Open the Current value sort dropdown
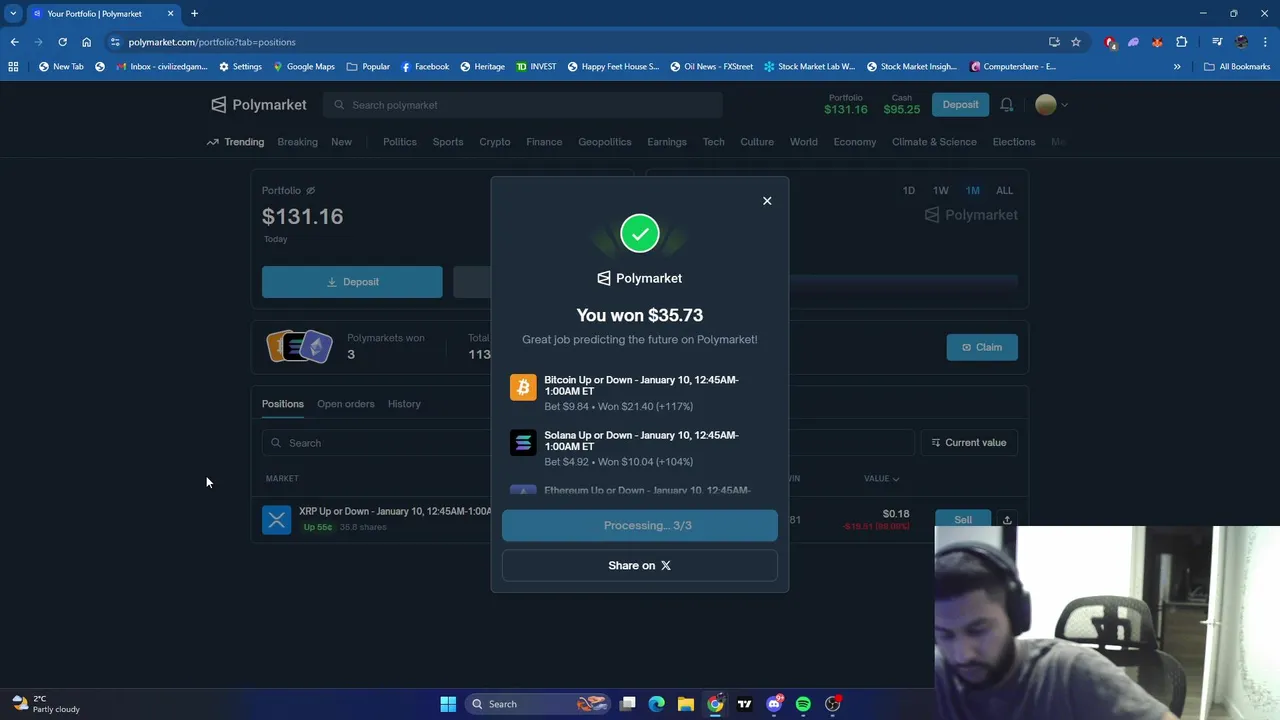 pos(969,443)
